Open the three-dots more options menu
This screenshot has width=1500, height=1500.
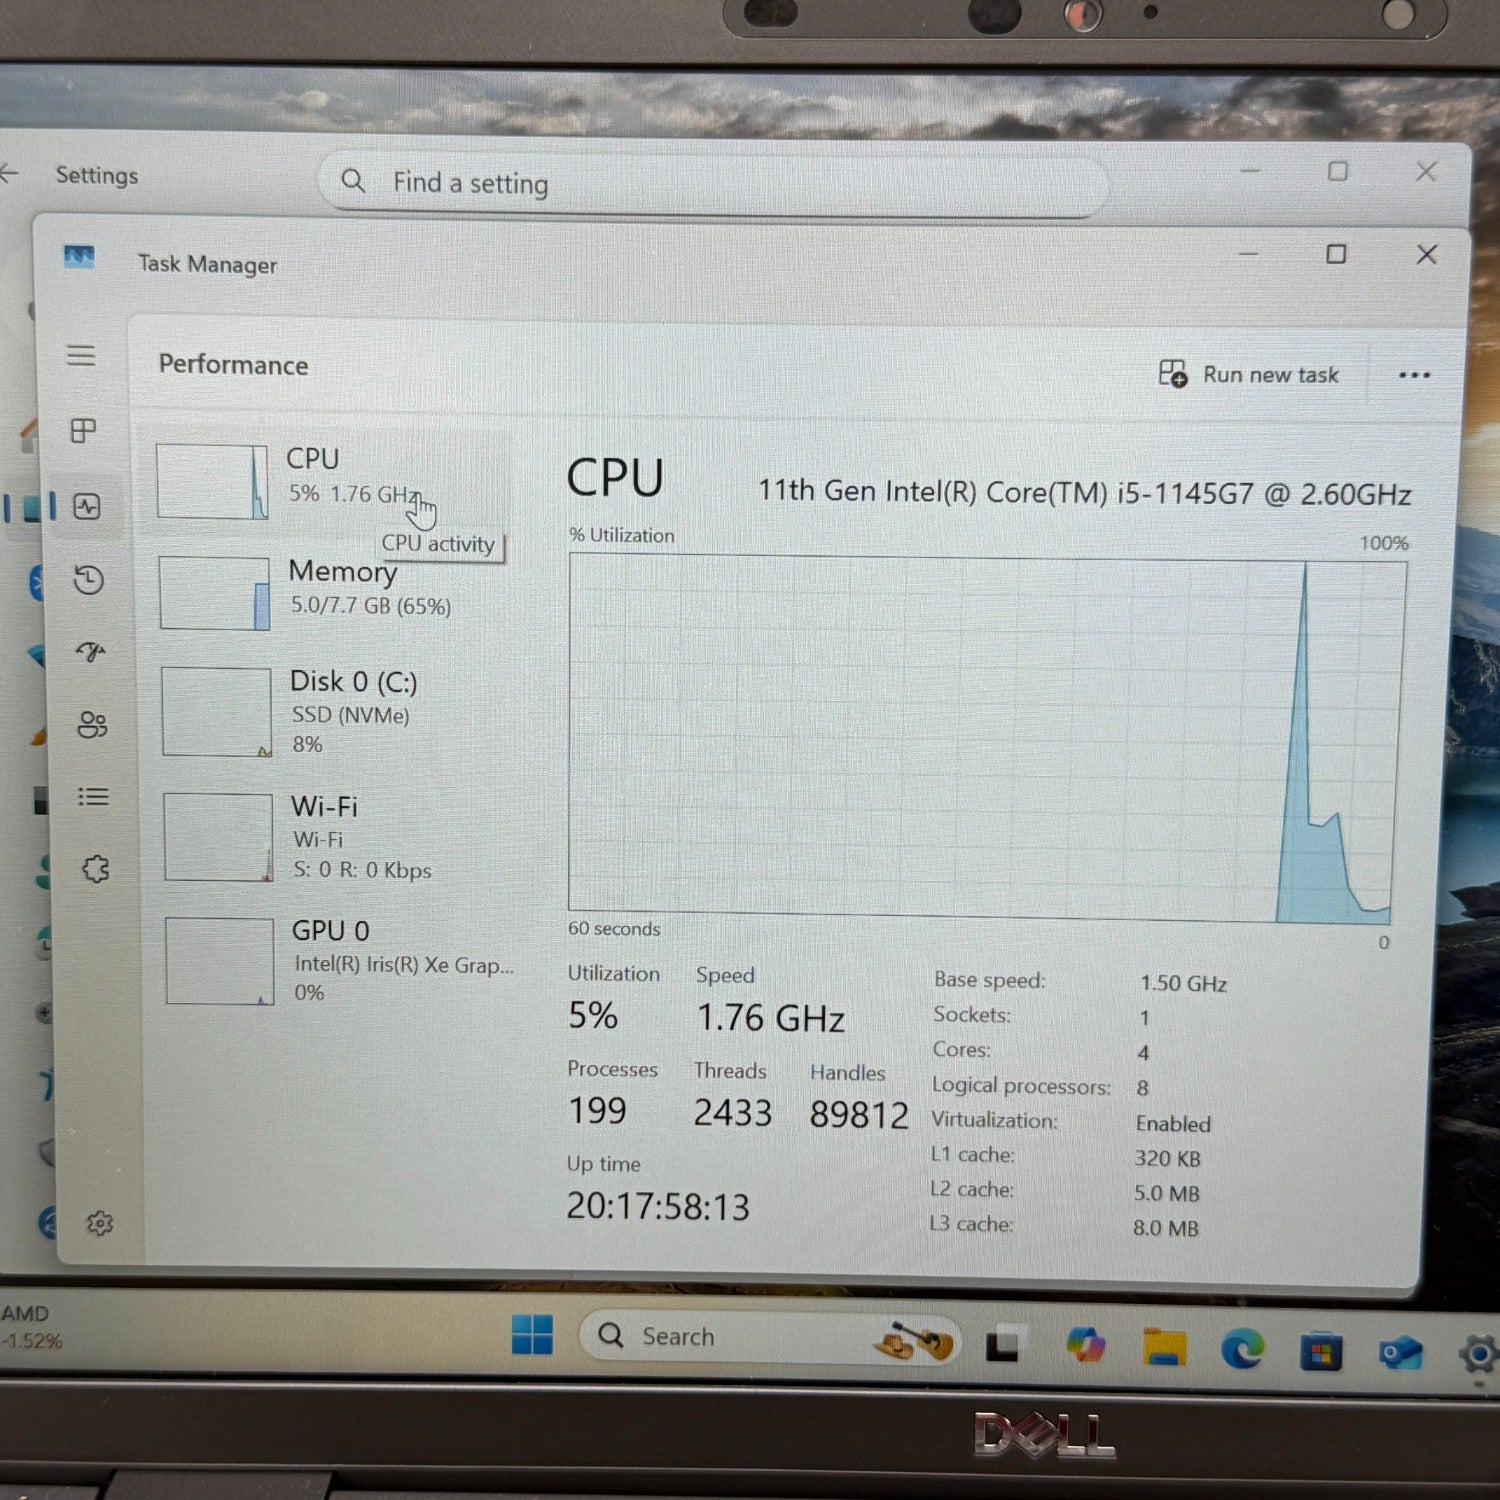click(x=1414, y=375)
